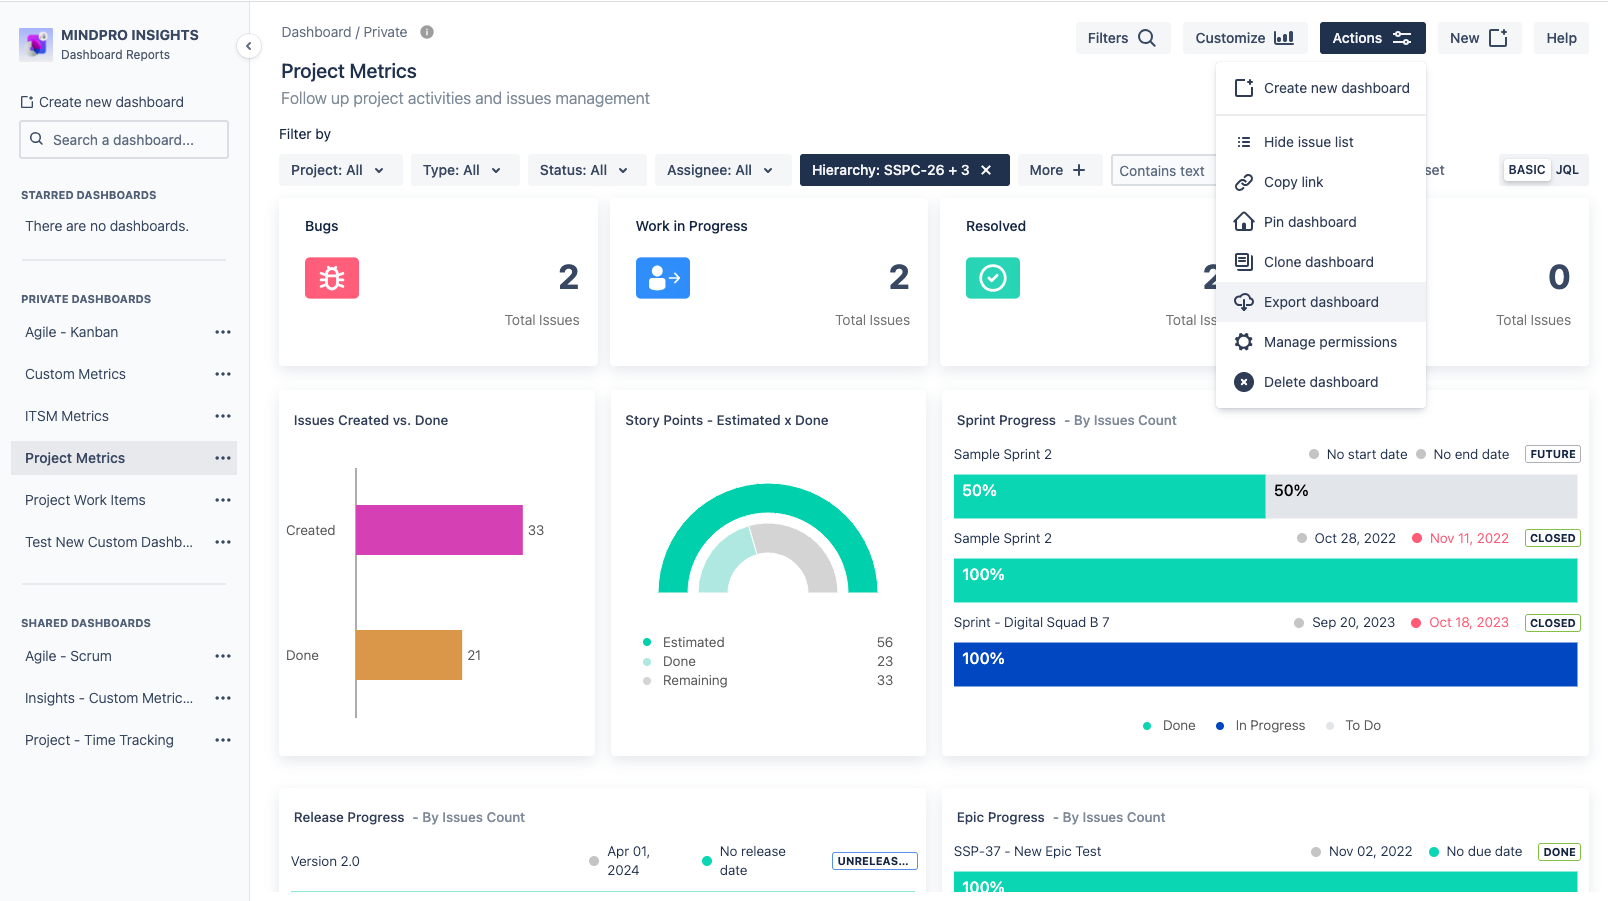Viewport: 1608px width, 901px height.
Task: Remove the Hierarchy: SSPC-26 + 3 filter
Action: [986, 170]
